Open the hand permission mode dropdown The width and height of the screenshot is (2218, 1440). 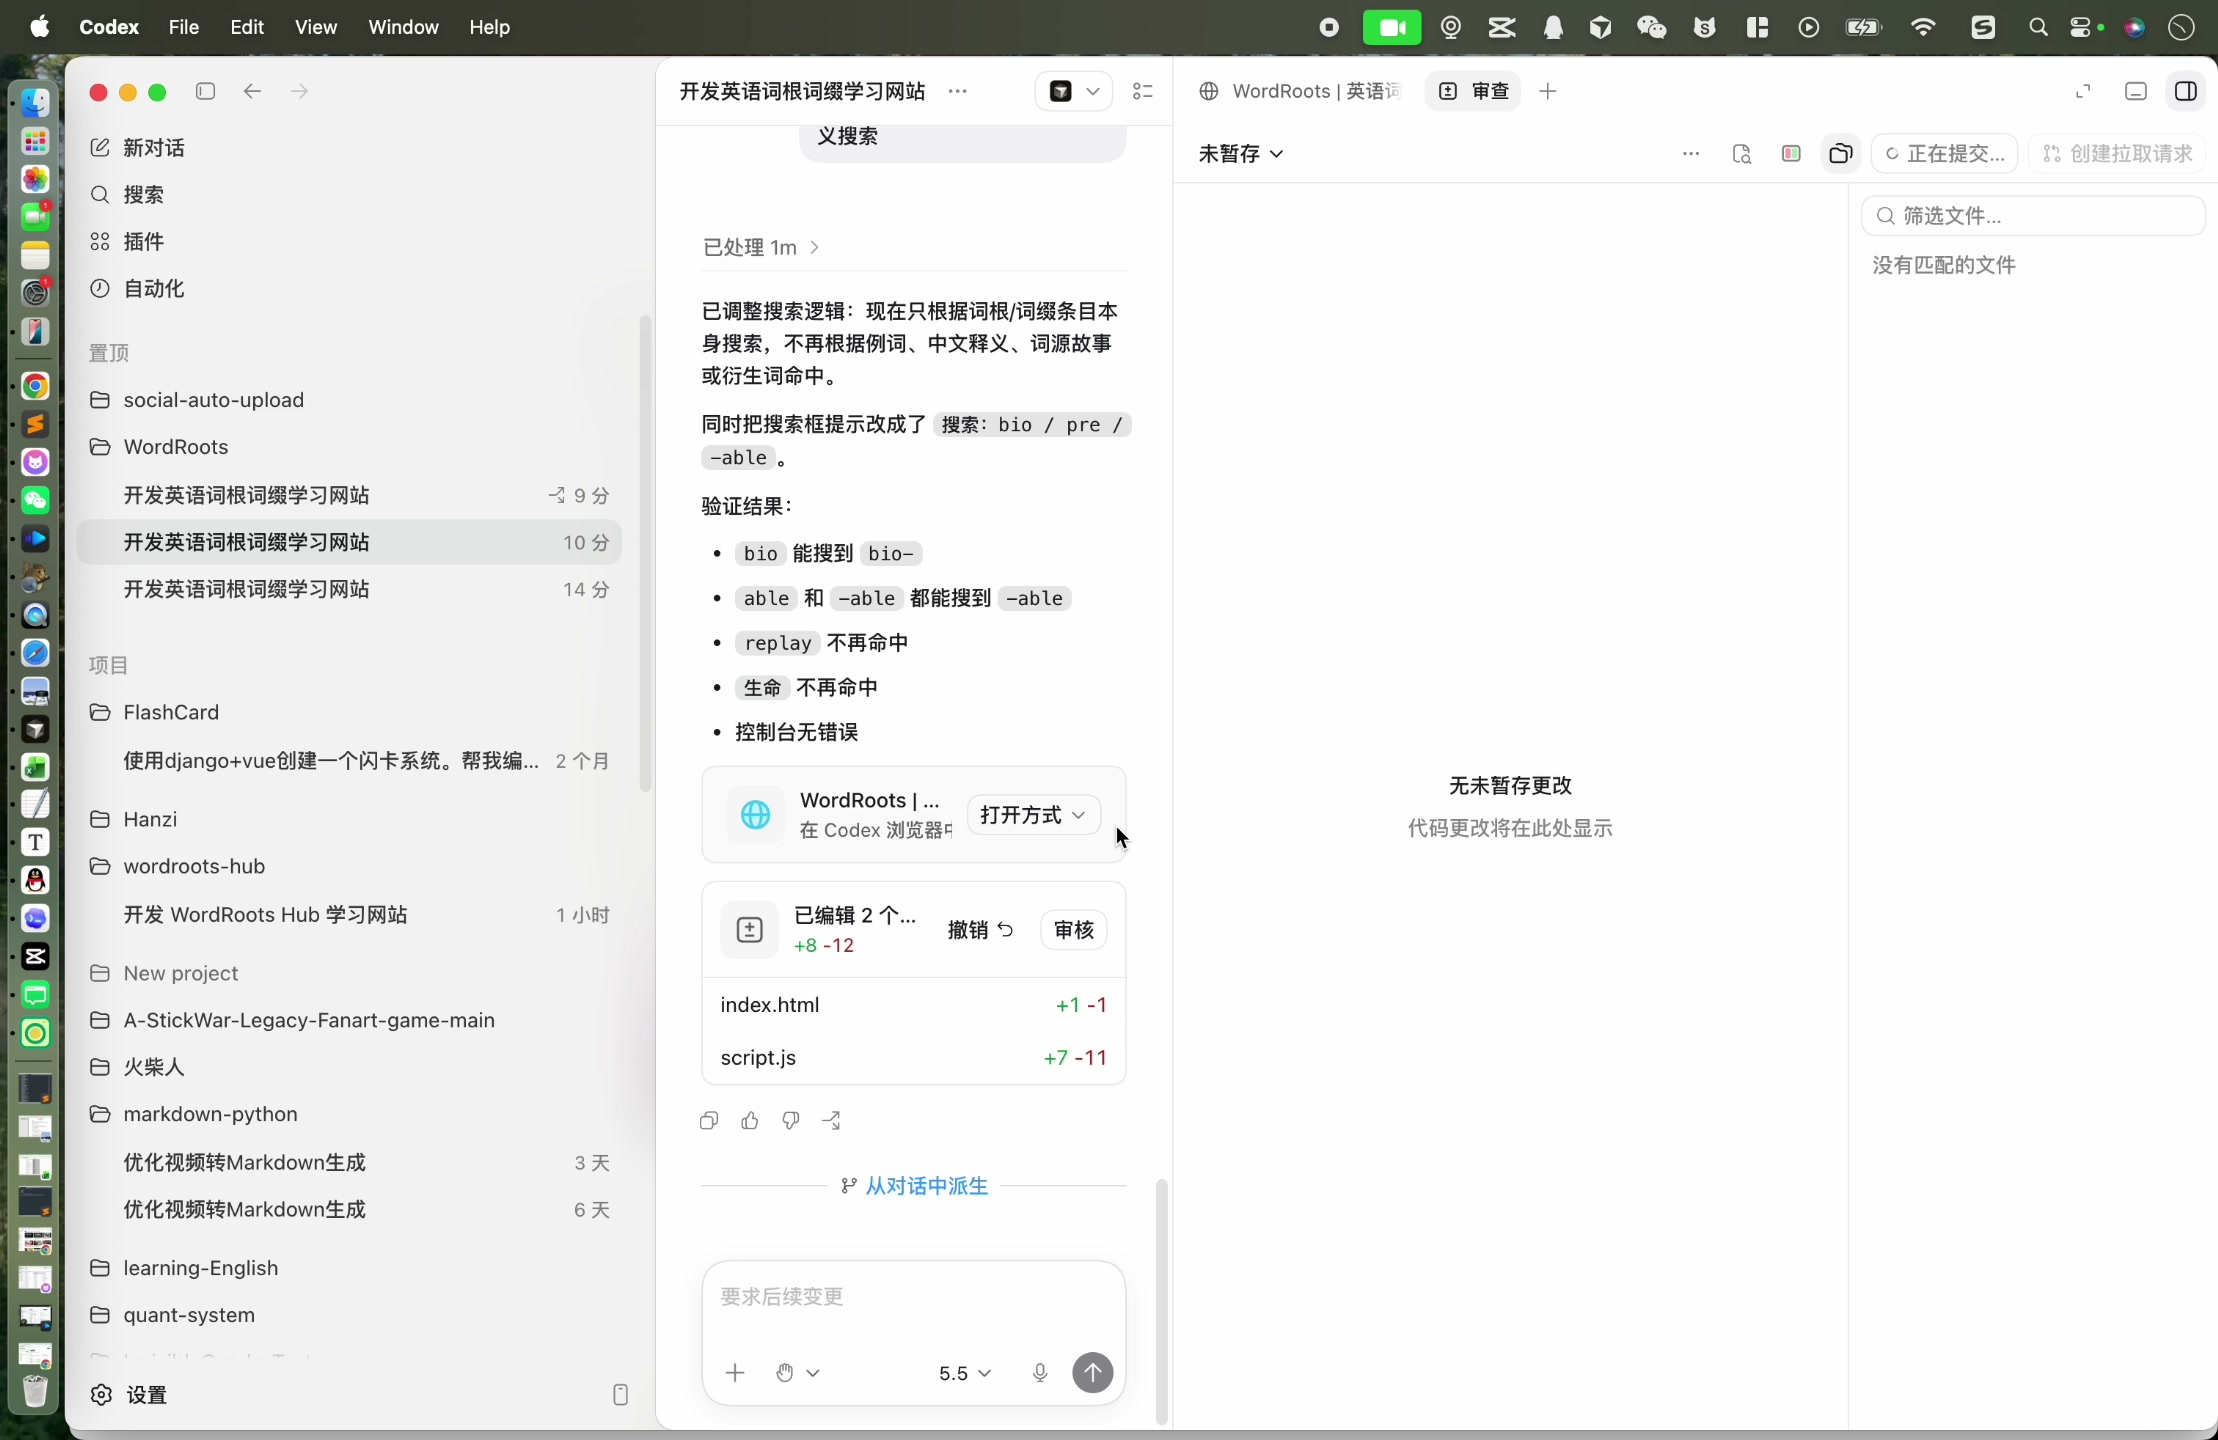(x=798, y=1373)
